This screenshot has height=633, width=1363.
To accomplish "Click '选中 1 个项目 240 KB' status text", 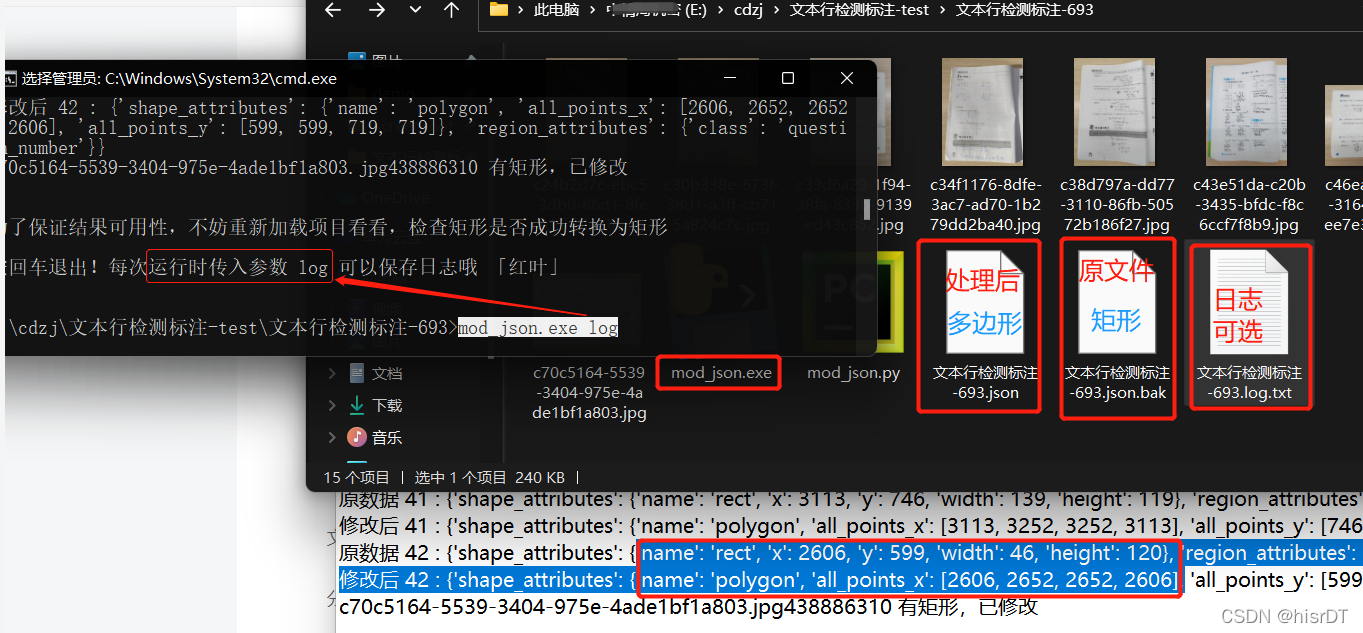I will 490,477.
